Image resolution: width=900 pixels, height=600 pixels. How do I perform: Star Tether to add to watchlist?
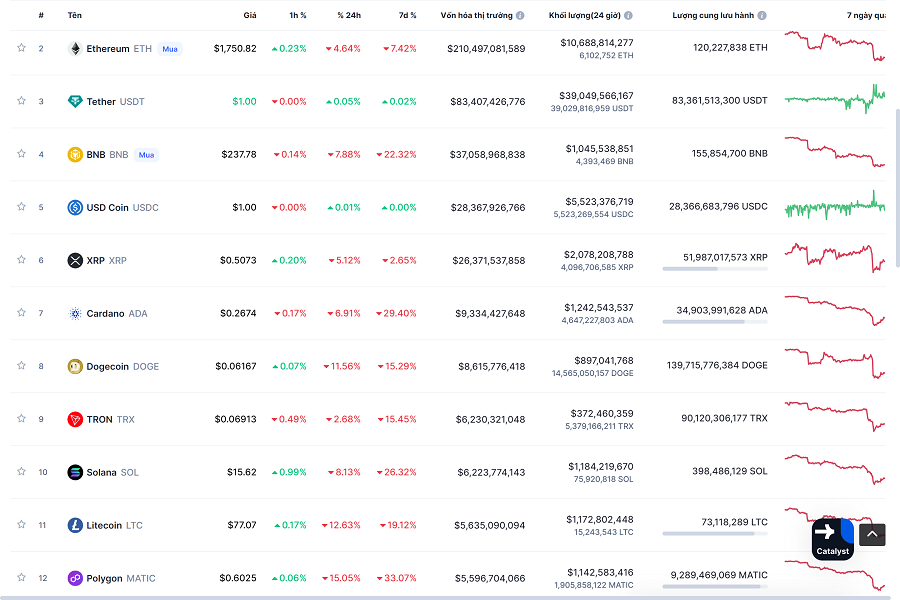(21, 100)
